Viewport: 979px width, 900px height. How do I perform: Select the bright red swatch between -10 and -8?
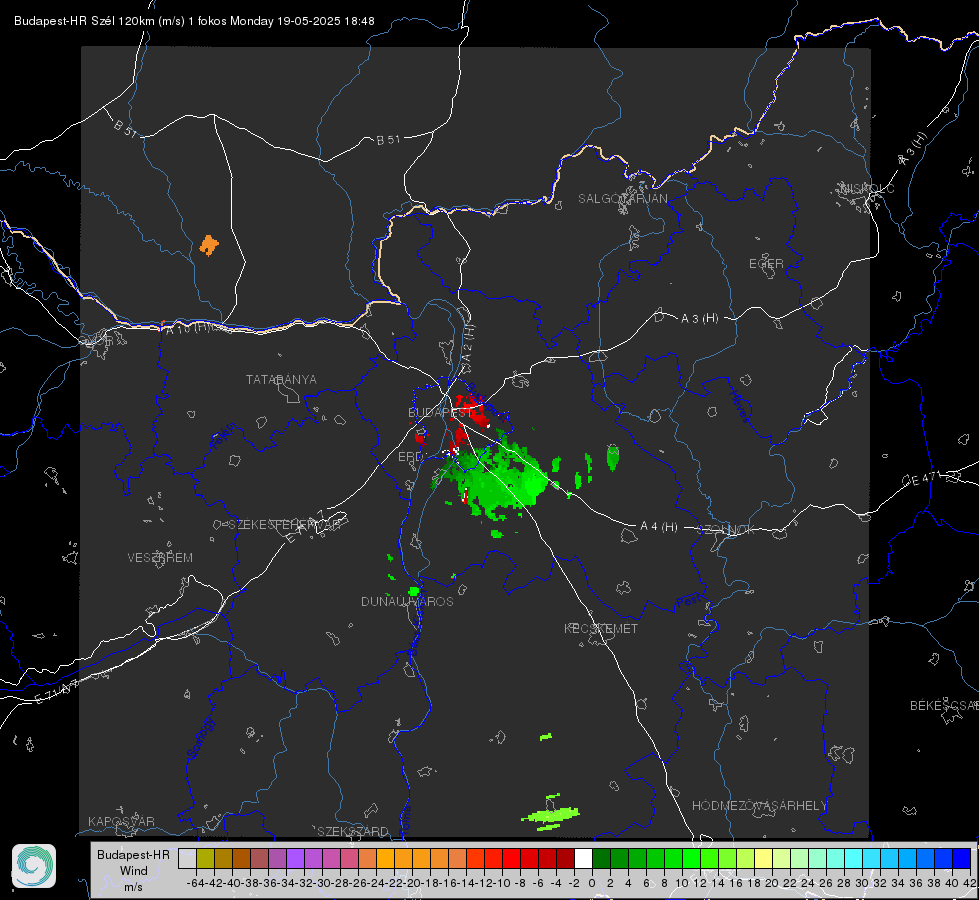(511, 859)
